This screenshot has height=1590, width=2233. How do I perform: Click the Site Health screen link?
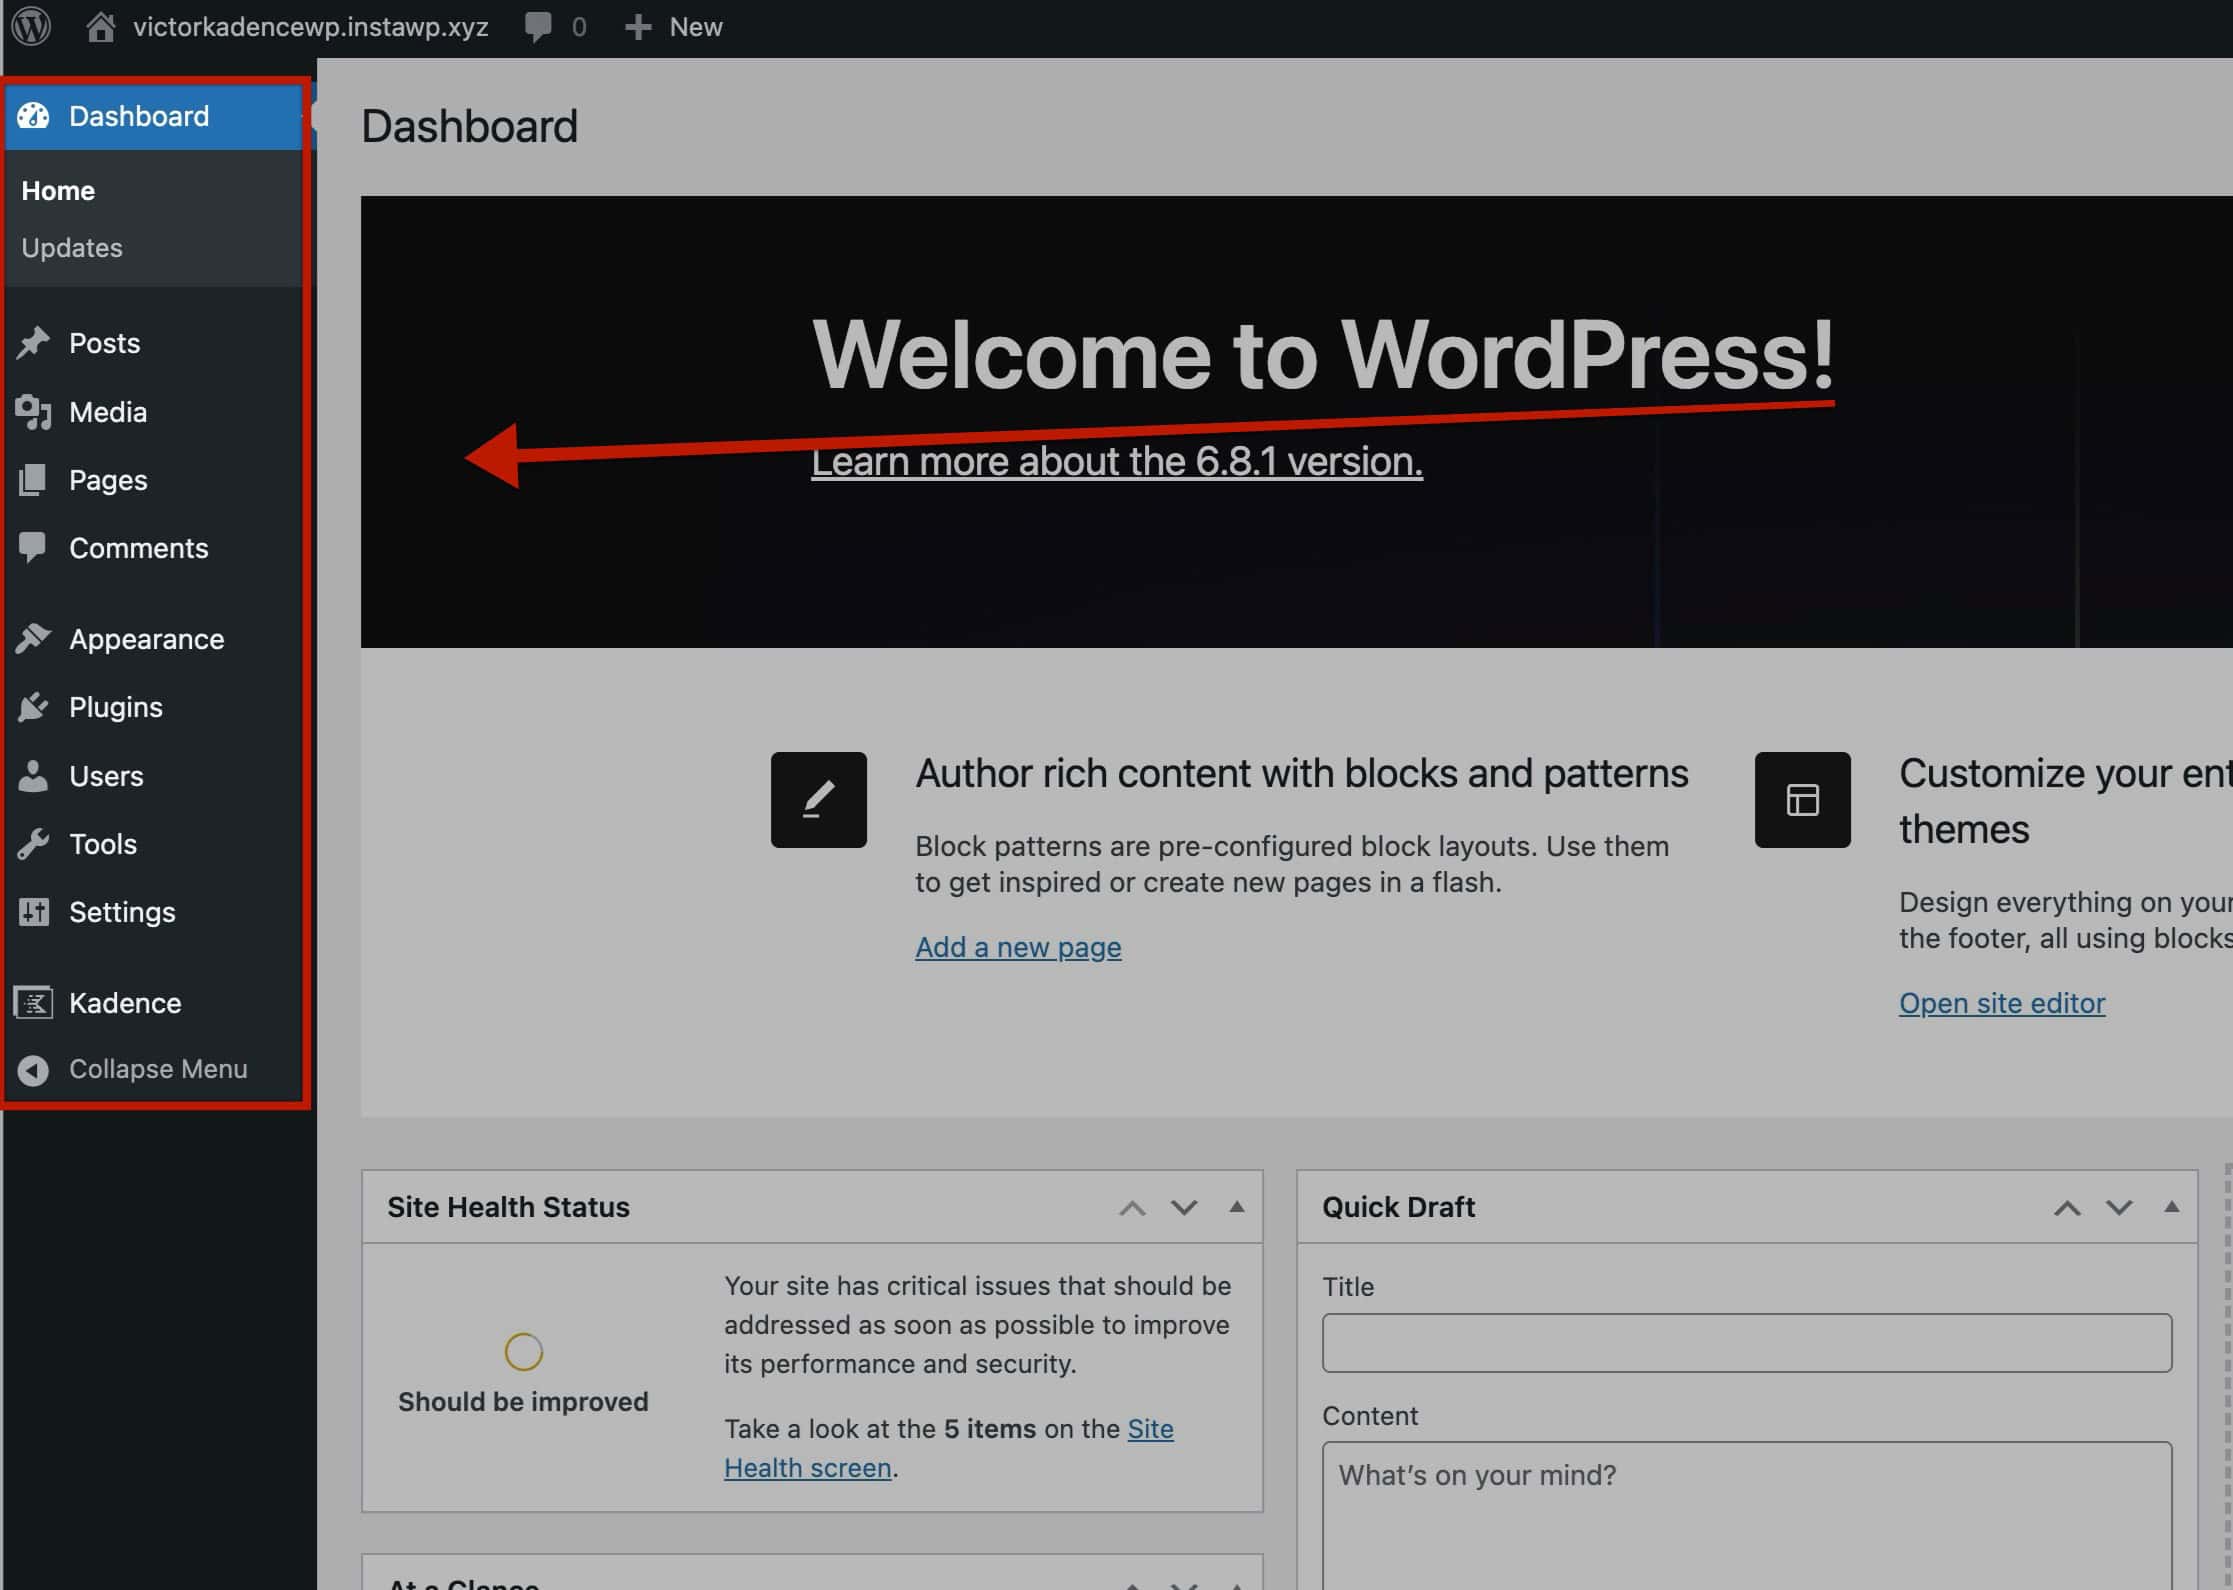[807, 1468]
